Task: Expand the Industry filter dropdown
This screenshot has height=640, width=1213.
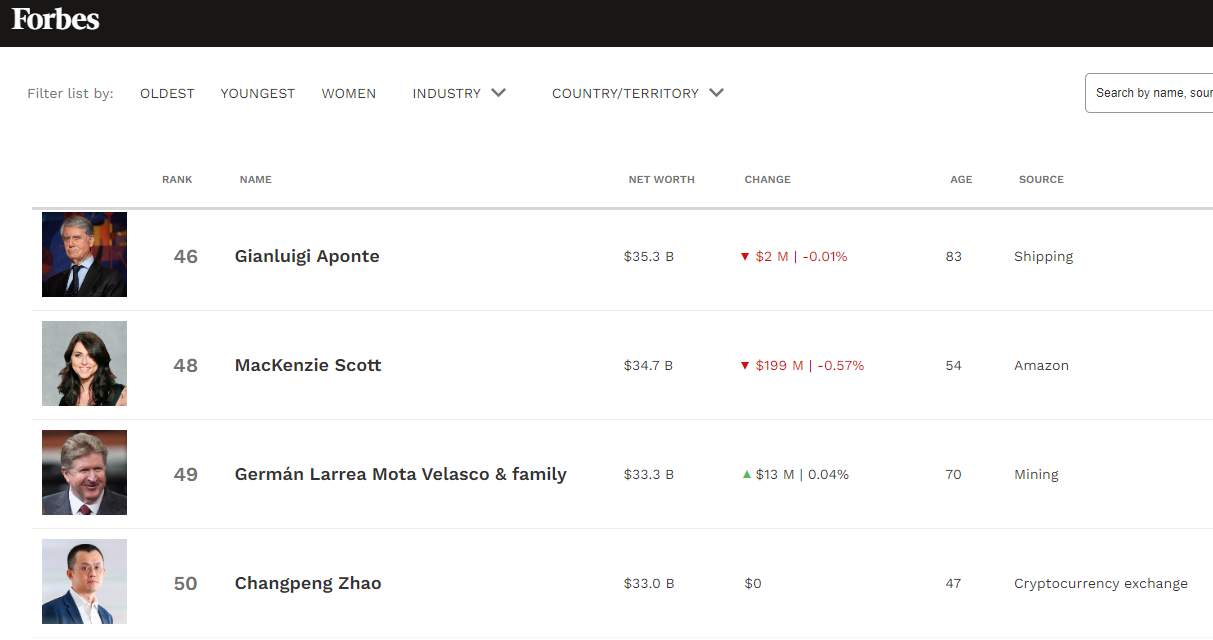Action: (459, 93)
